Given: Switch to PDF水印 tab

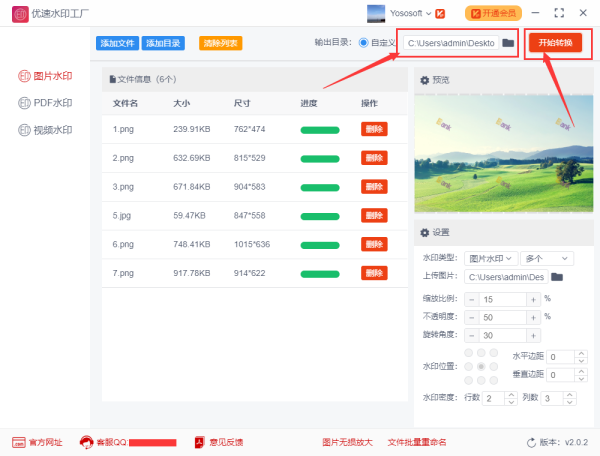Looking at the screenshot, I should click(x=45, y=103).
